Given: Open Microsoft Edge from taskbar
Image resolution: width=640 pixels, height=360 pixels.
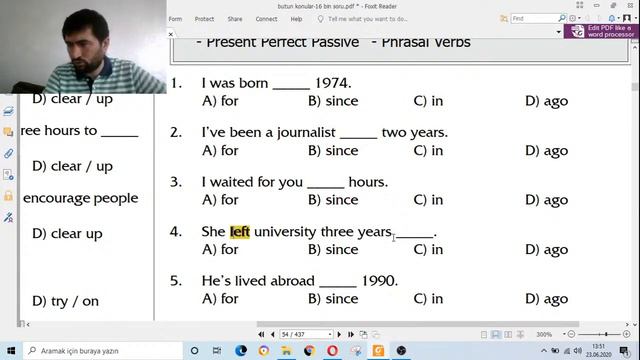Looking at the screenshot, I should [241, 351].
